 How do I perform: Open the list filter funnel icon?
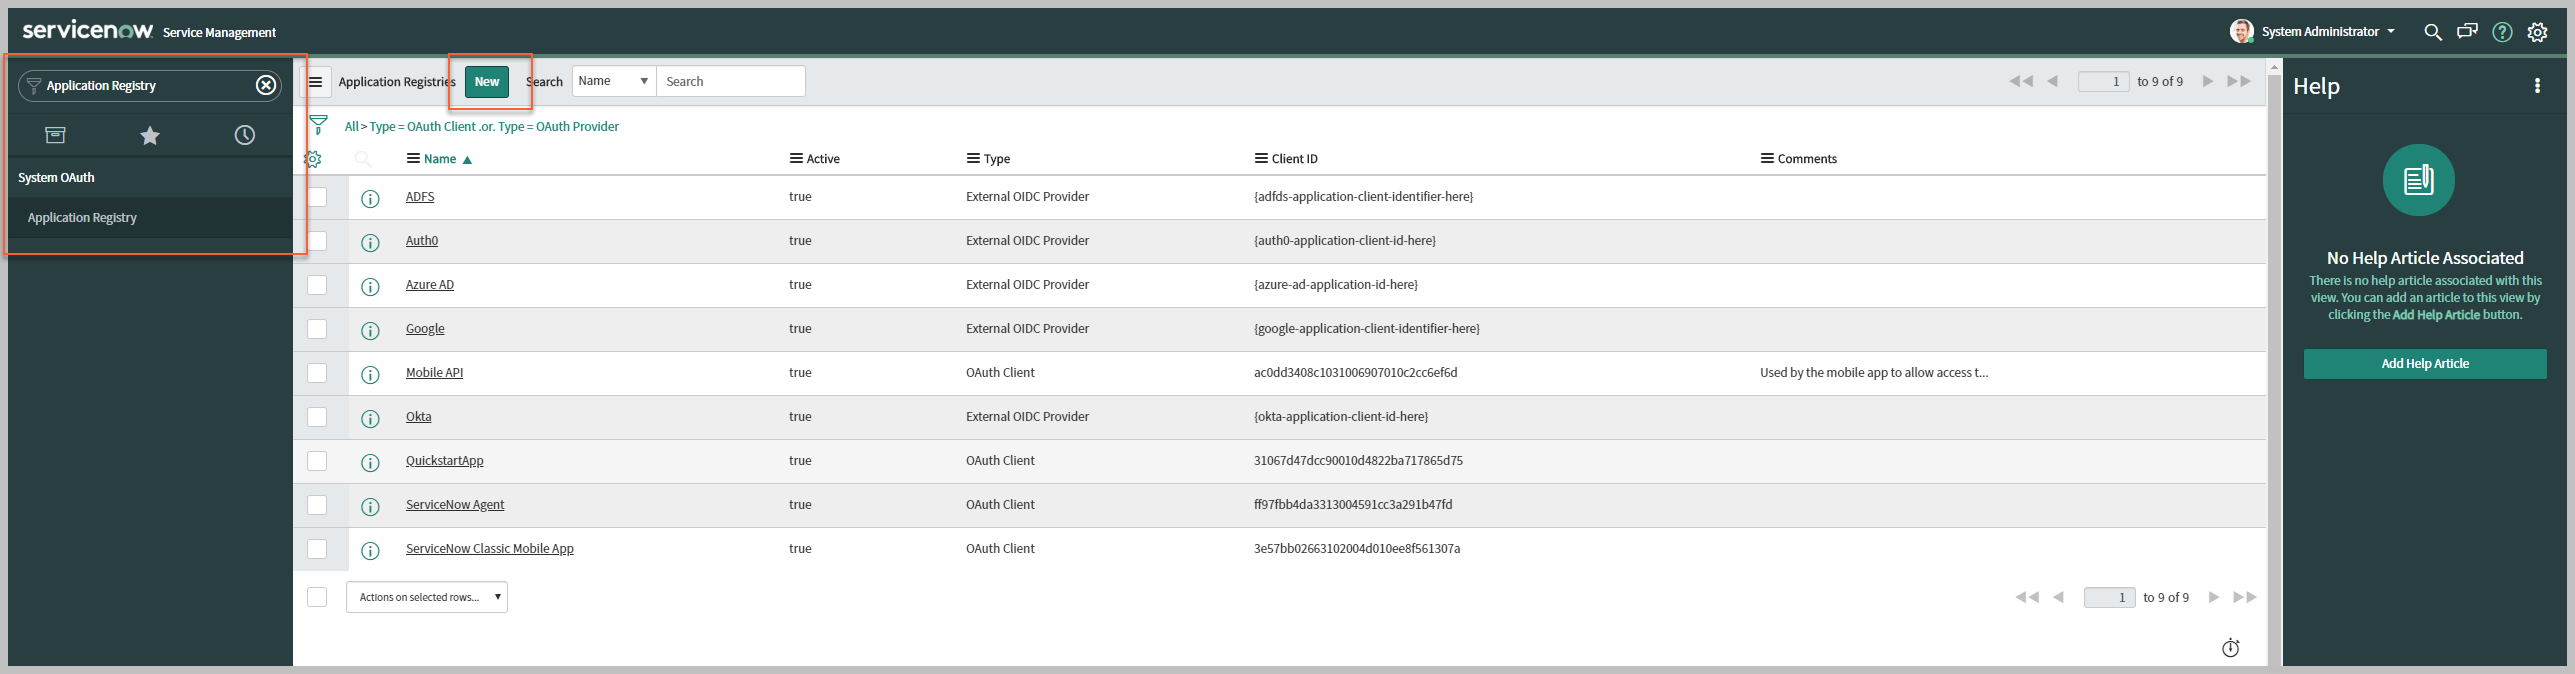318,125
